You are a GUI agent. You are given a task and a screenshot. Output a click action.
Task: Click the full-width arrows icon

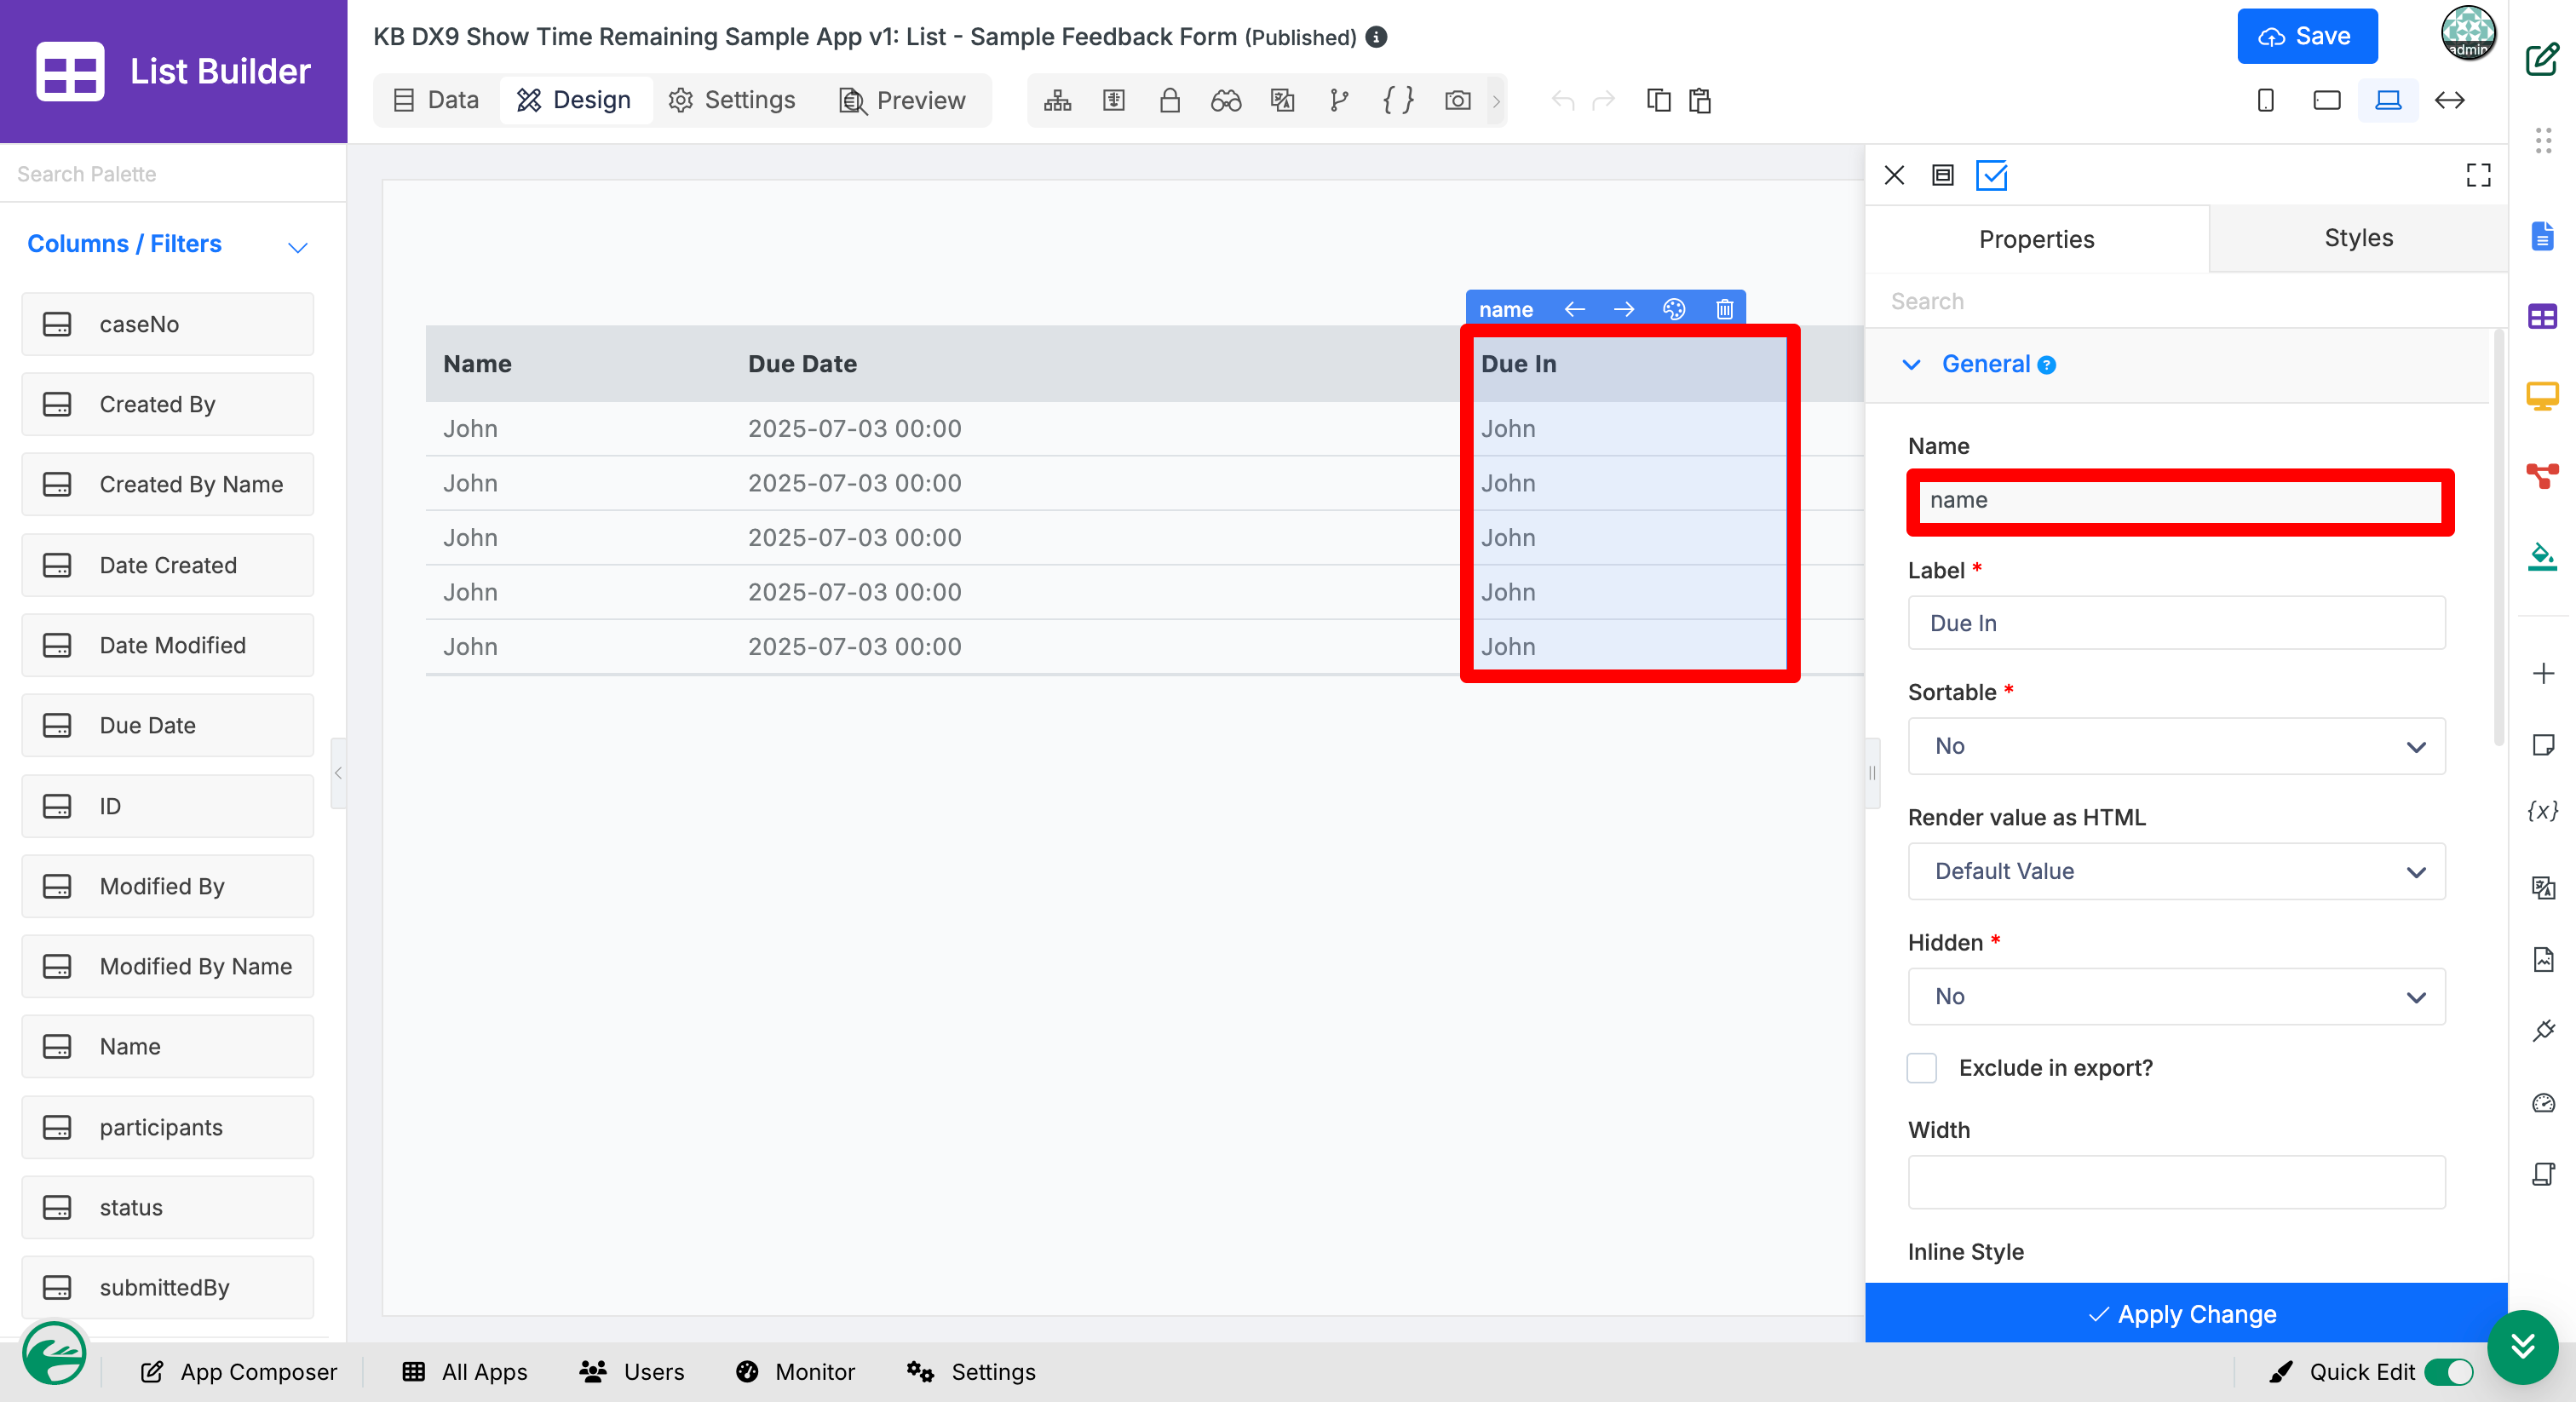(2449, 100)
